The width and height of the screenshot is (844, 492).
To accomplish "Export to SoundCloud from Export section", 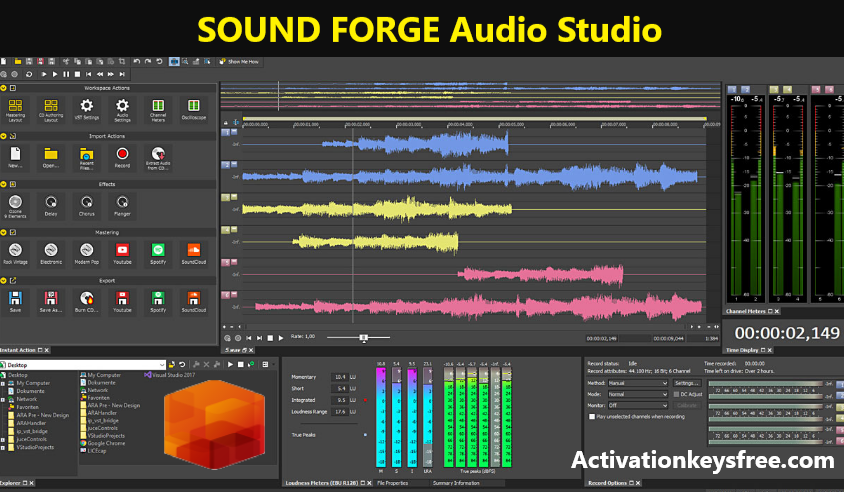I will click(193, 301).
